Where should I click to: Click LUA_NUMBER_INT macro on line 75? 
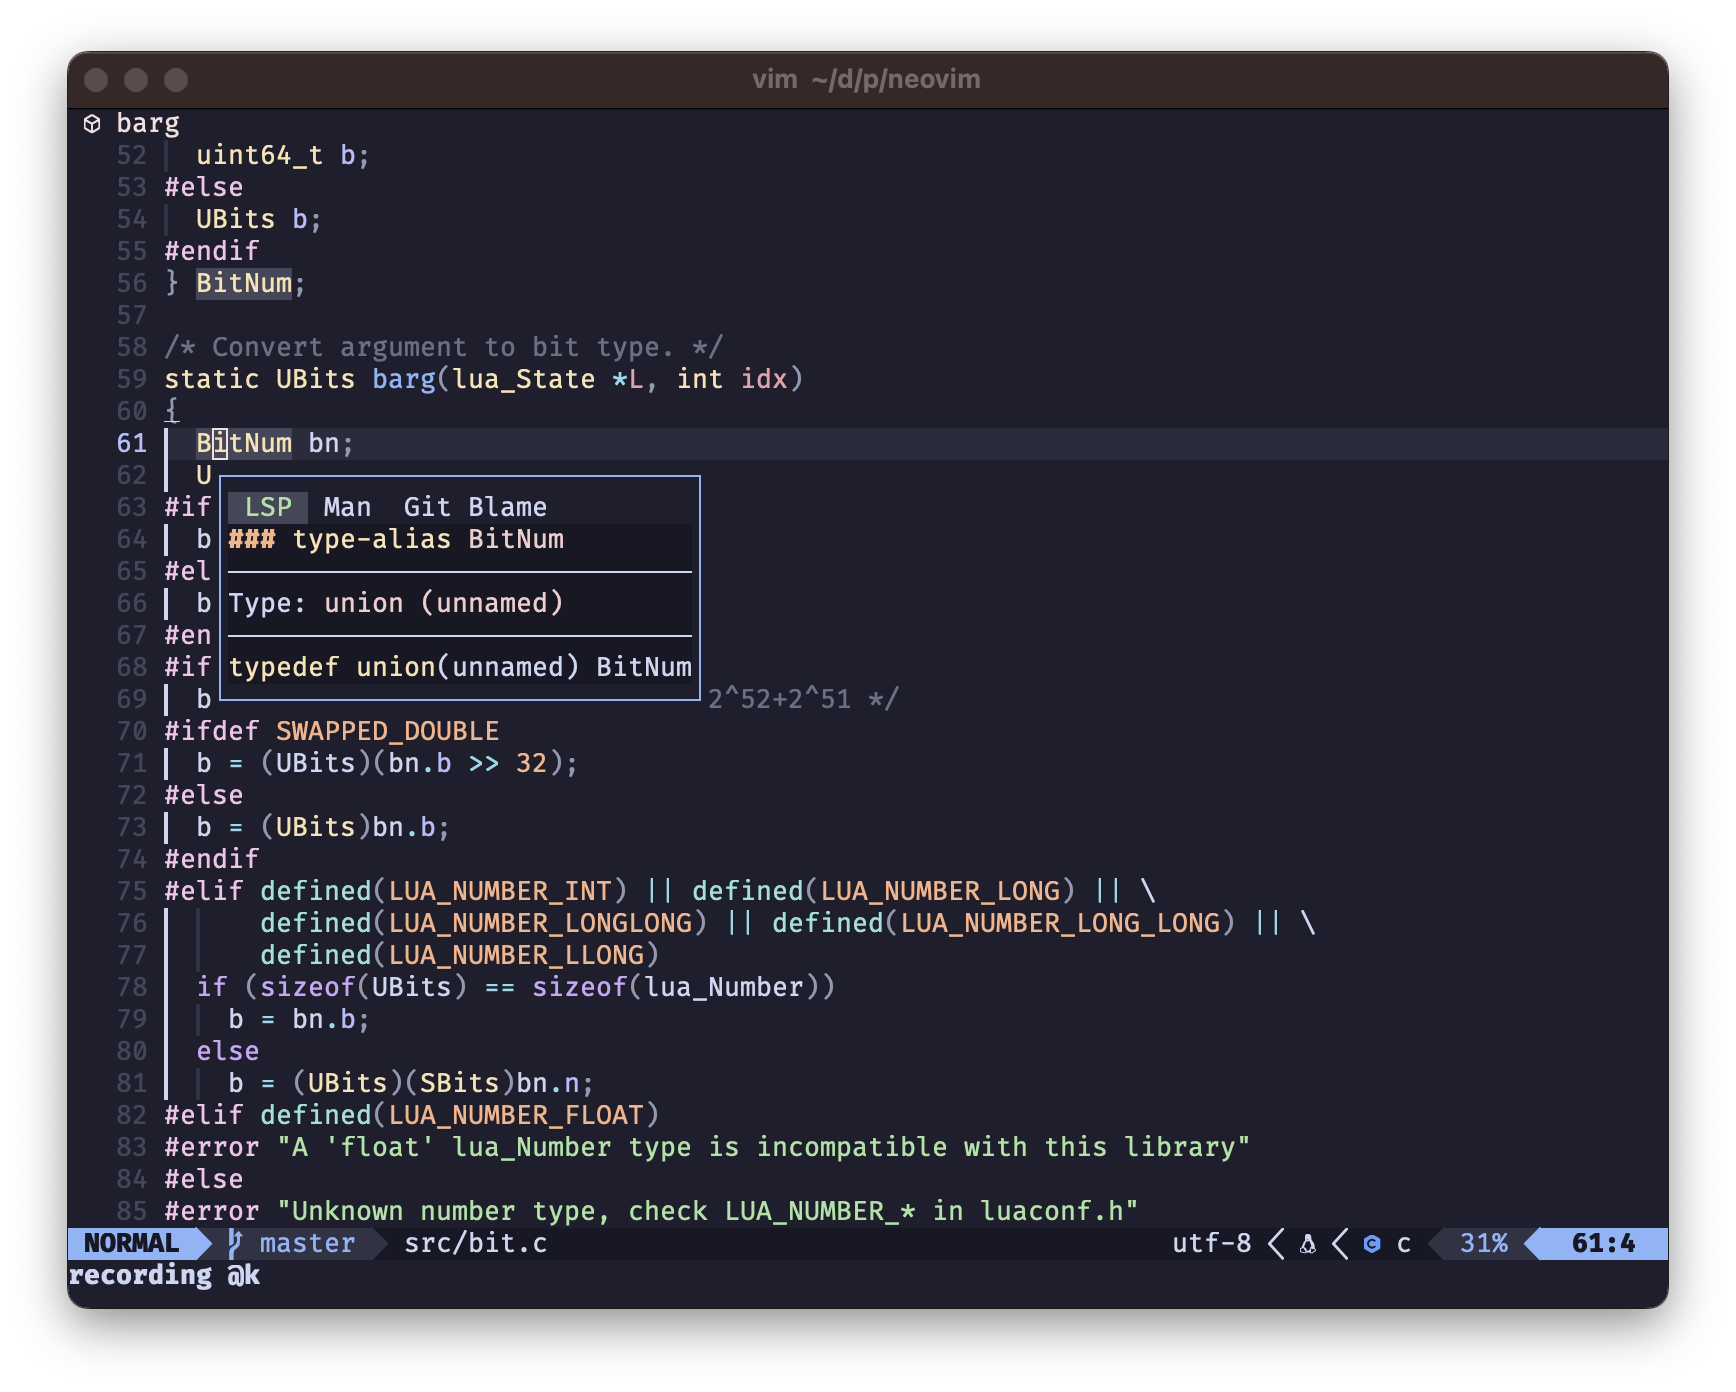500,891
